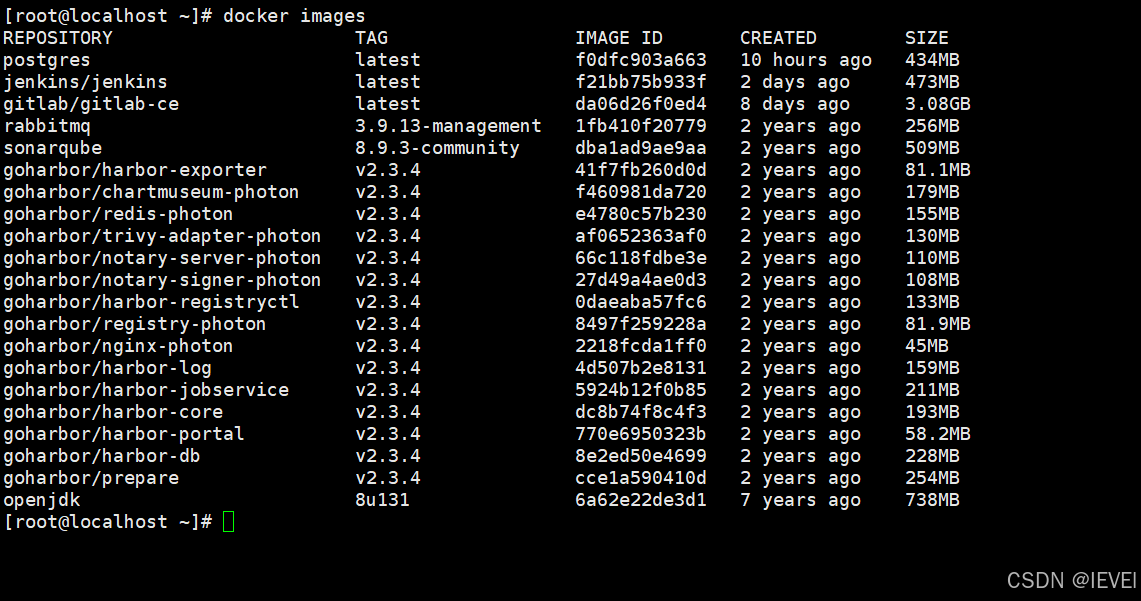Click image ID '41f7fb260d0d'
The height and width of the screenshot is (601, 1141).
pyautogui.click(x=641, y=170)
